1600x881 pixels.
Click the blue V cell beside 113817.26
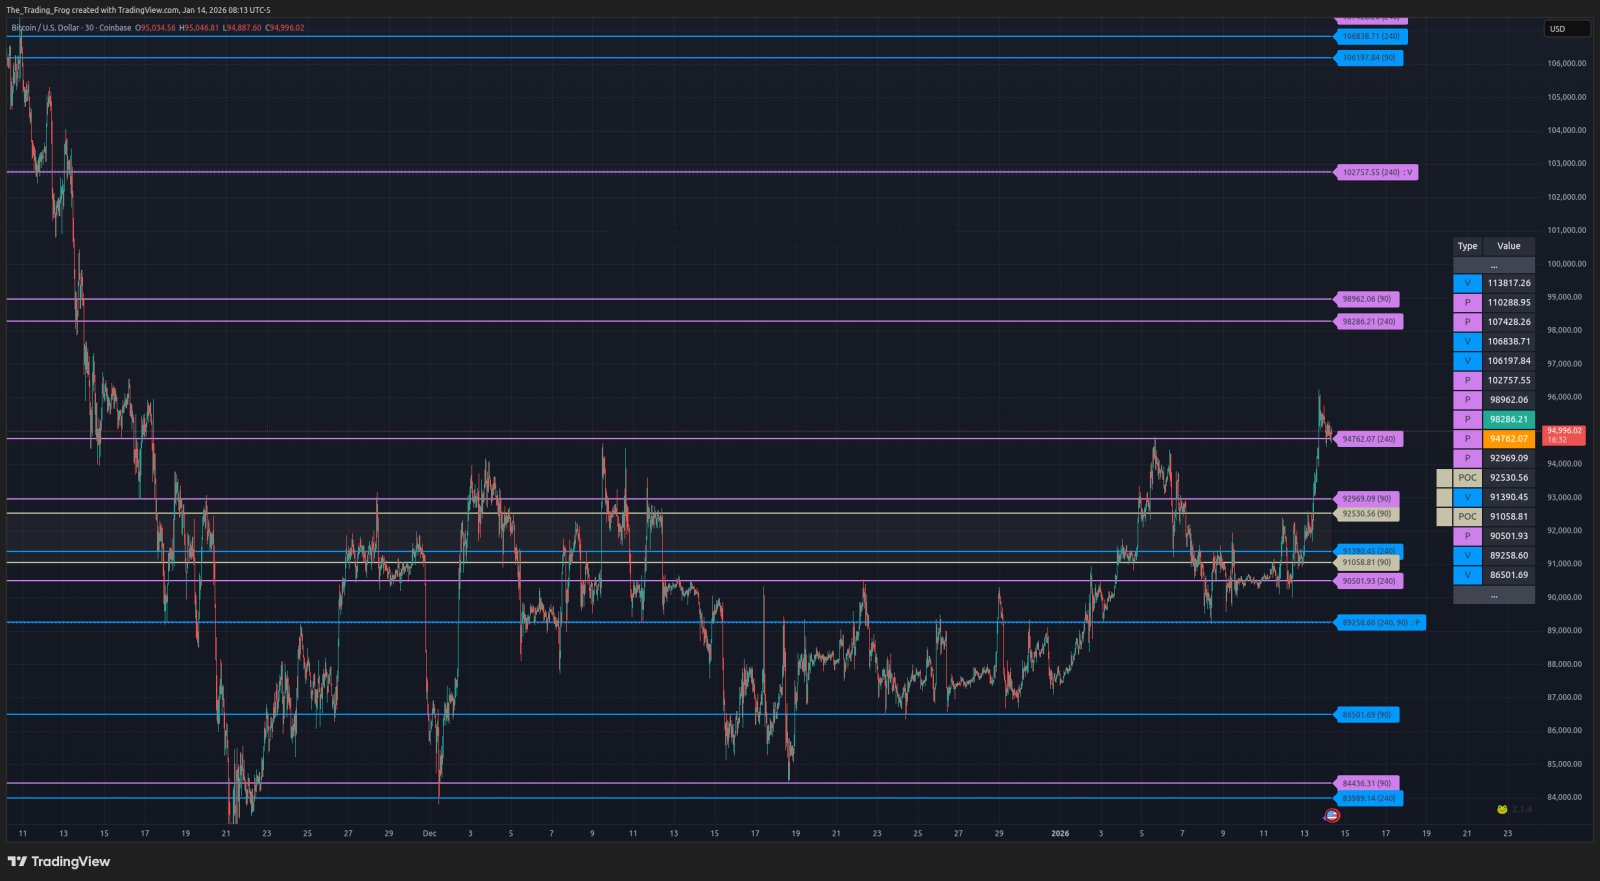[1467, 283]
